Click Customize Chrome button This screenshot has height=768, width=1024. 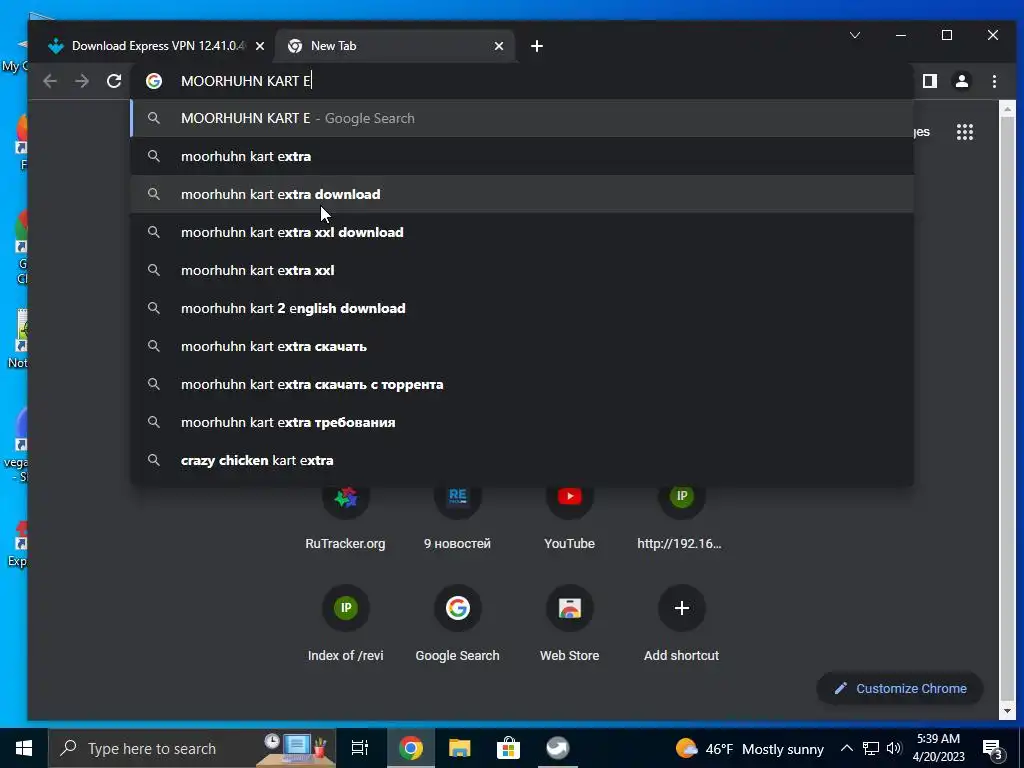[900, 688]
